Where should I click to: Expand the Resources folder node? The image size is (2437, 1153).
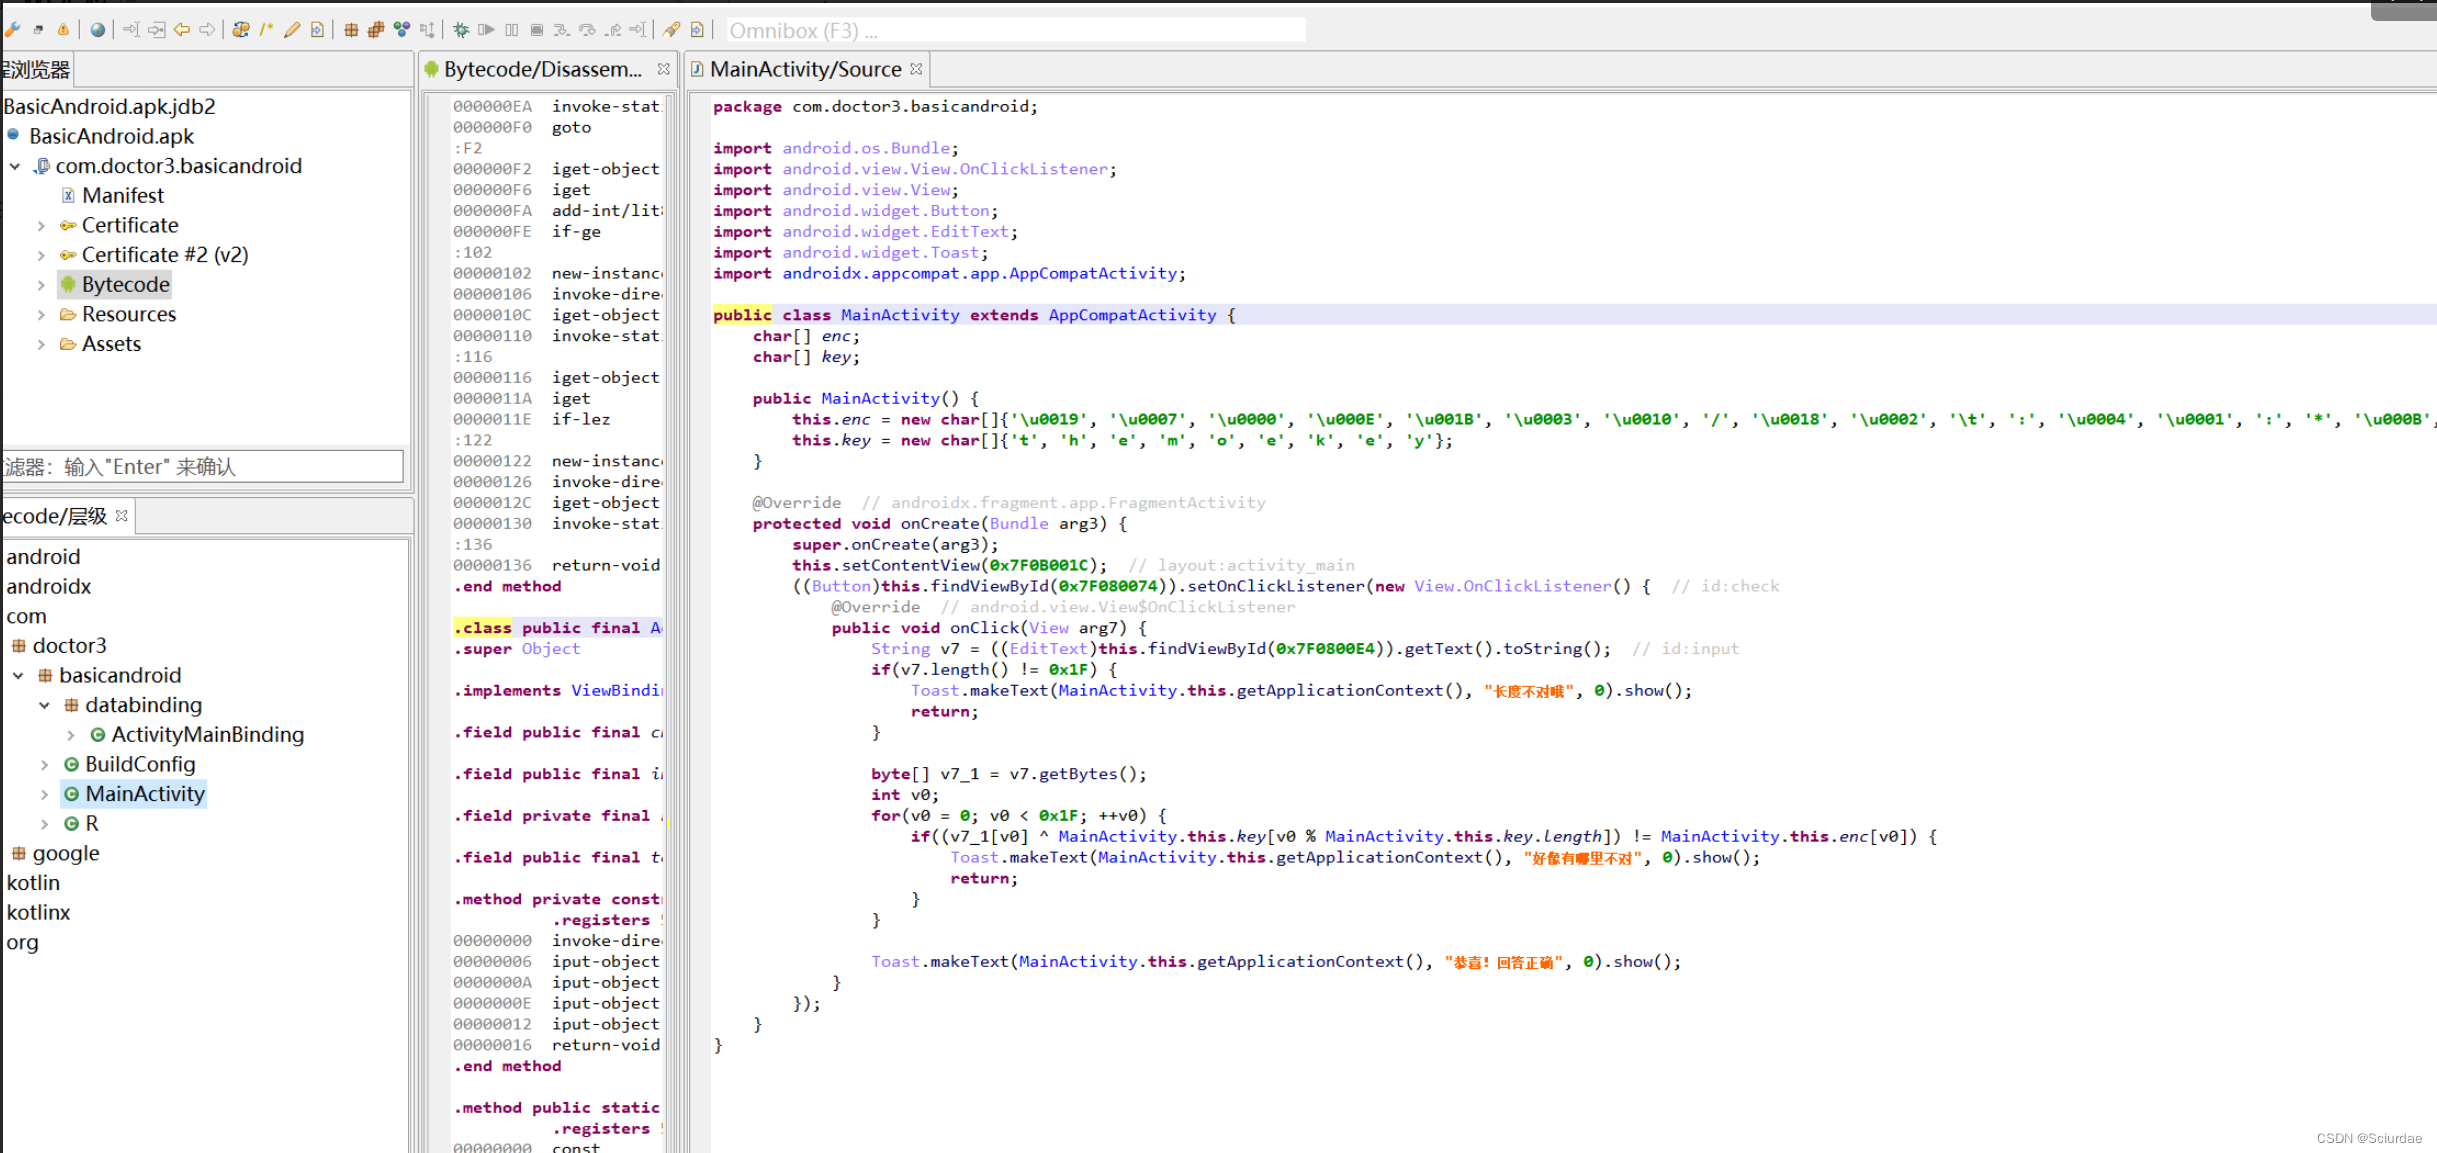pyautogui.click(x=41, y=315)
